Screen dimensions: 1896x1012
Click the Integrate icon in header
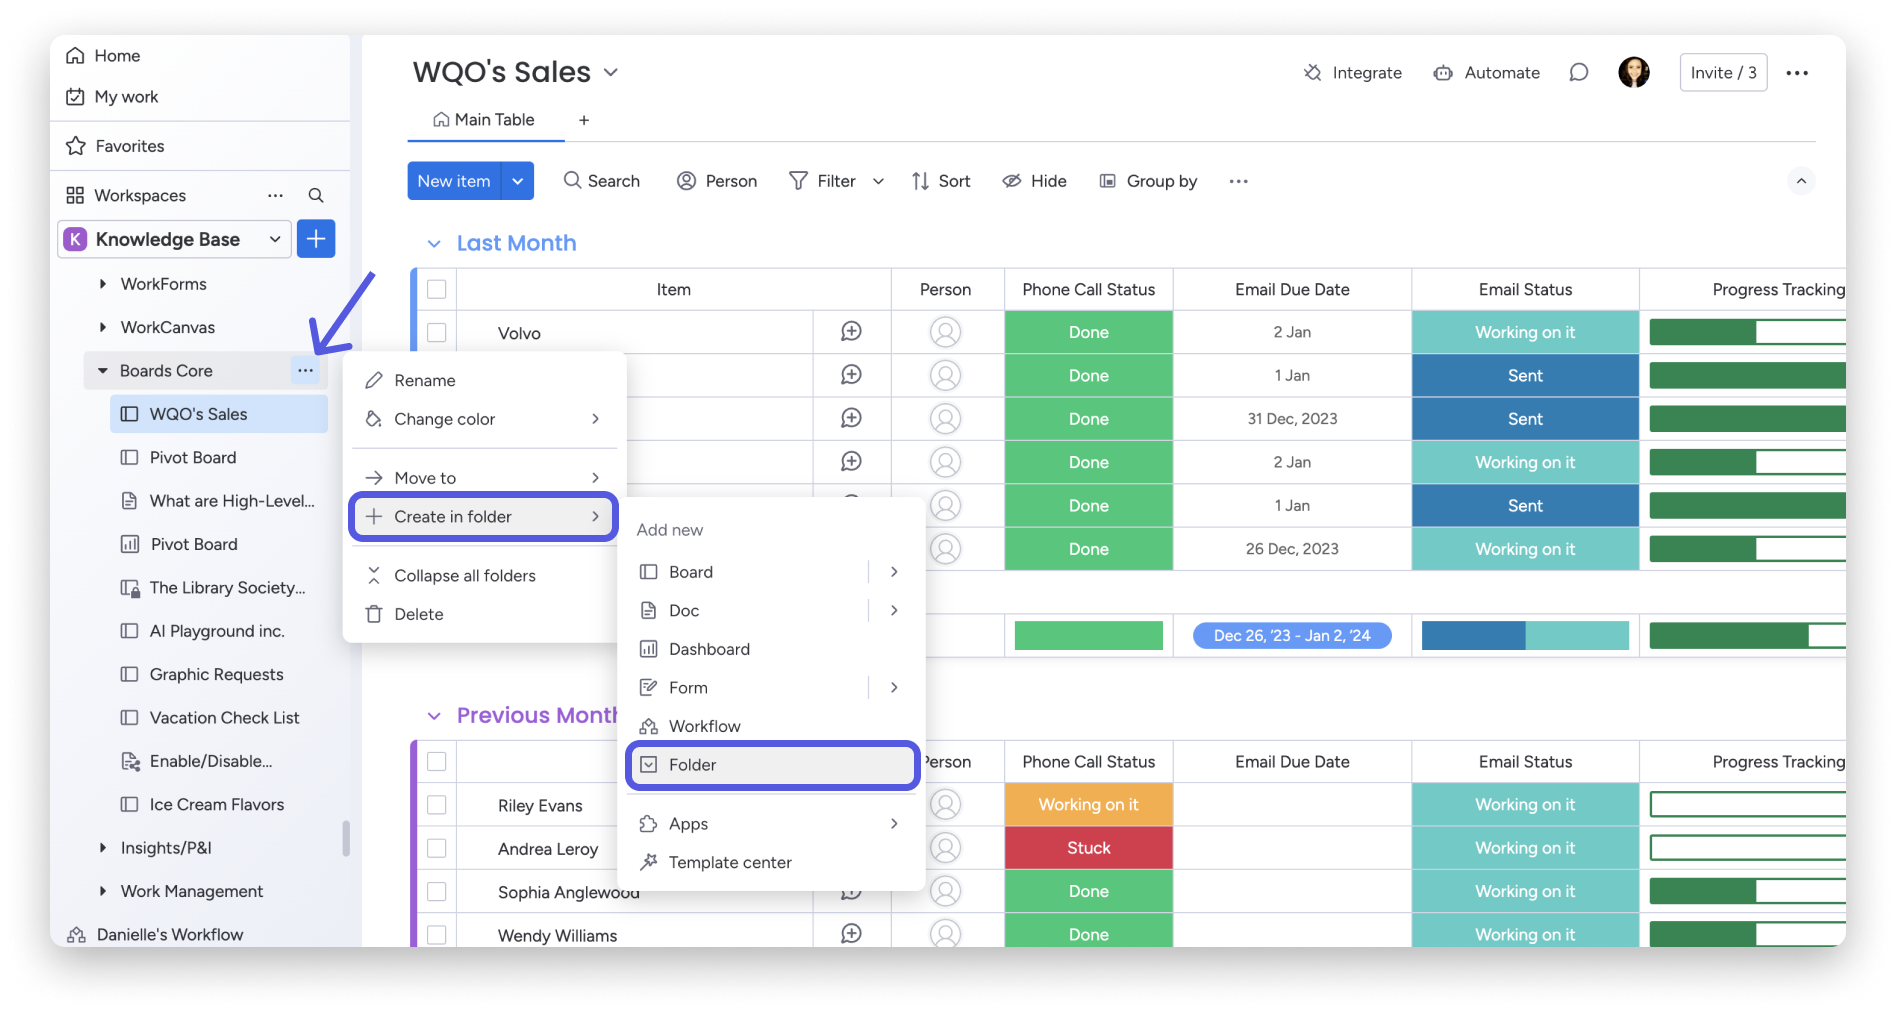point(1313,73)
